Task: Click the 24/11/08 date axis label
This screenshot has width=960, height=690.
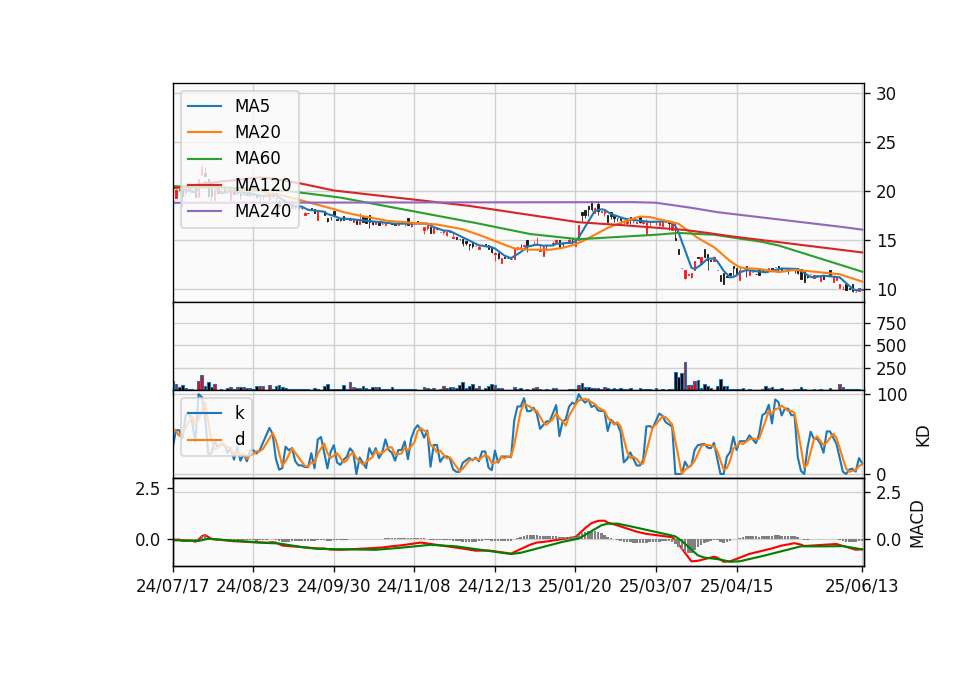Action: pyautogui.click(x=414, y=586)
